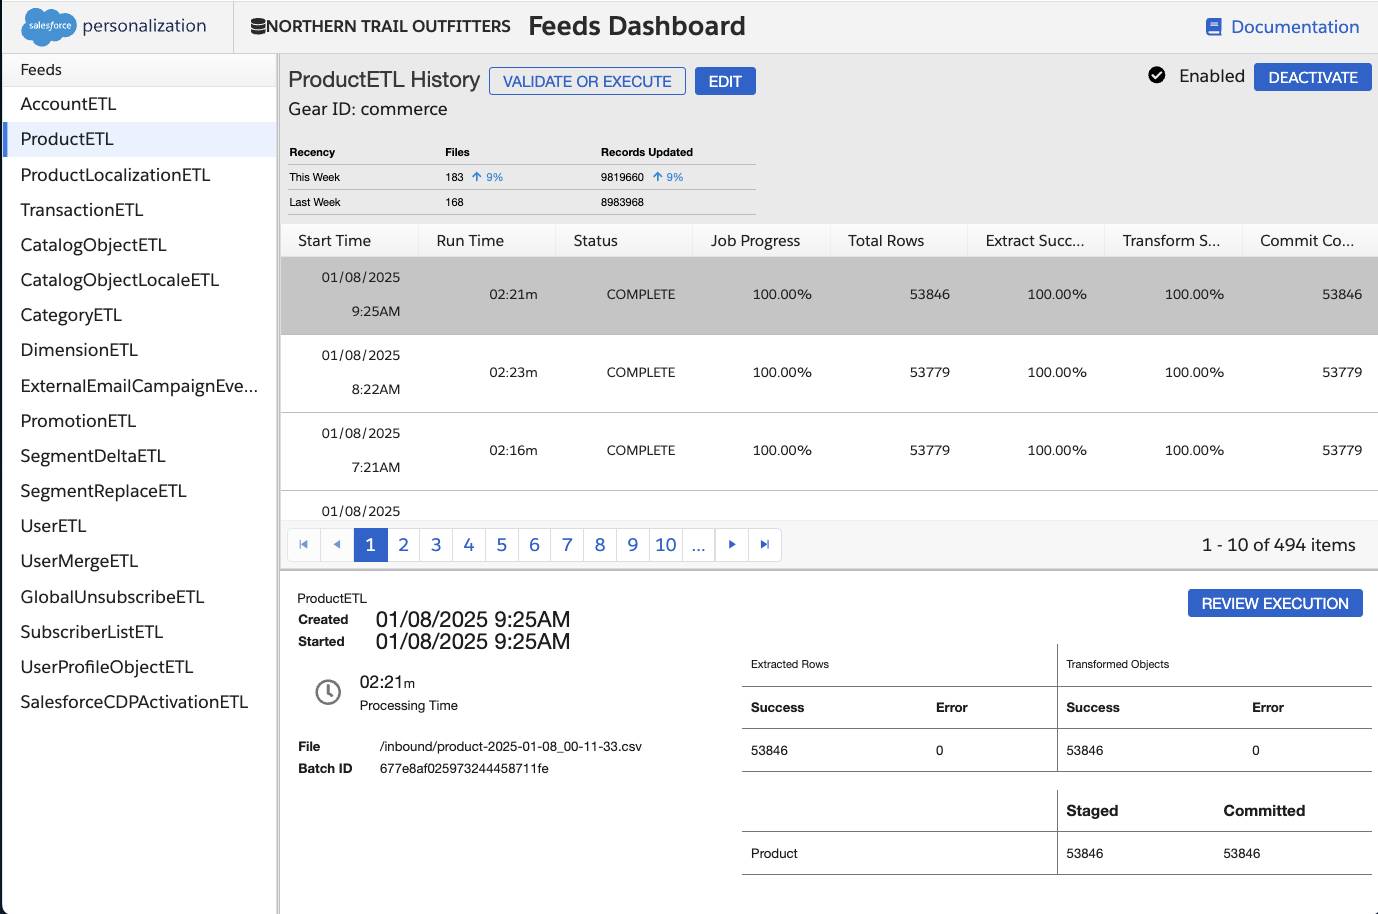Select CatalogObjectLocaleETL feed

(140, 280)
